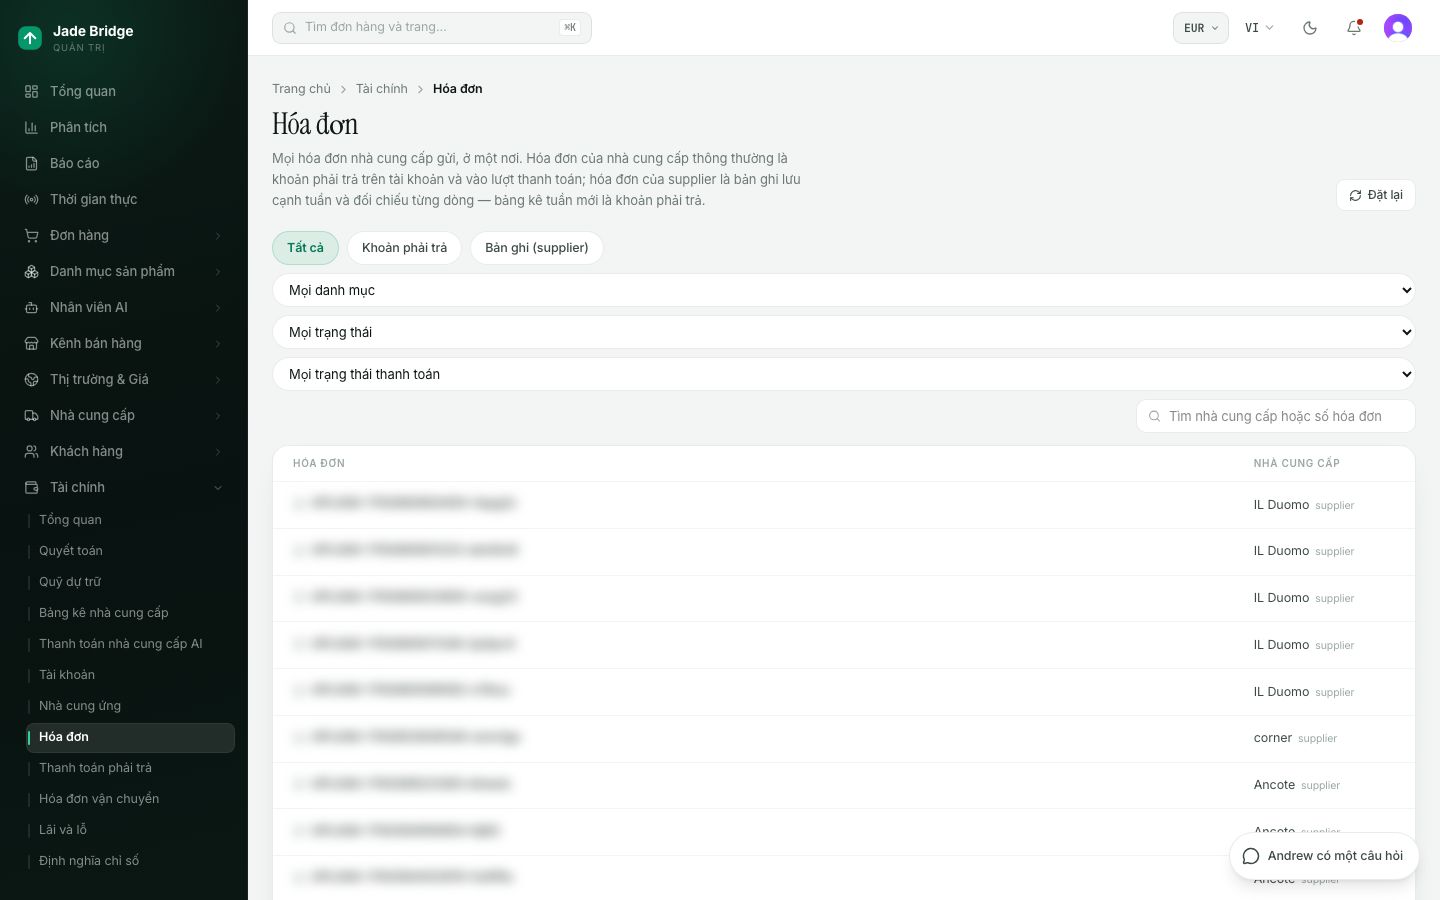Select the Khoản phải trả filter tab
The height and width of the screenshot is (900, 1440).
click(x=404, y=248)
